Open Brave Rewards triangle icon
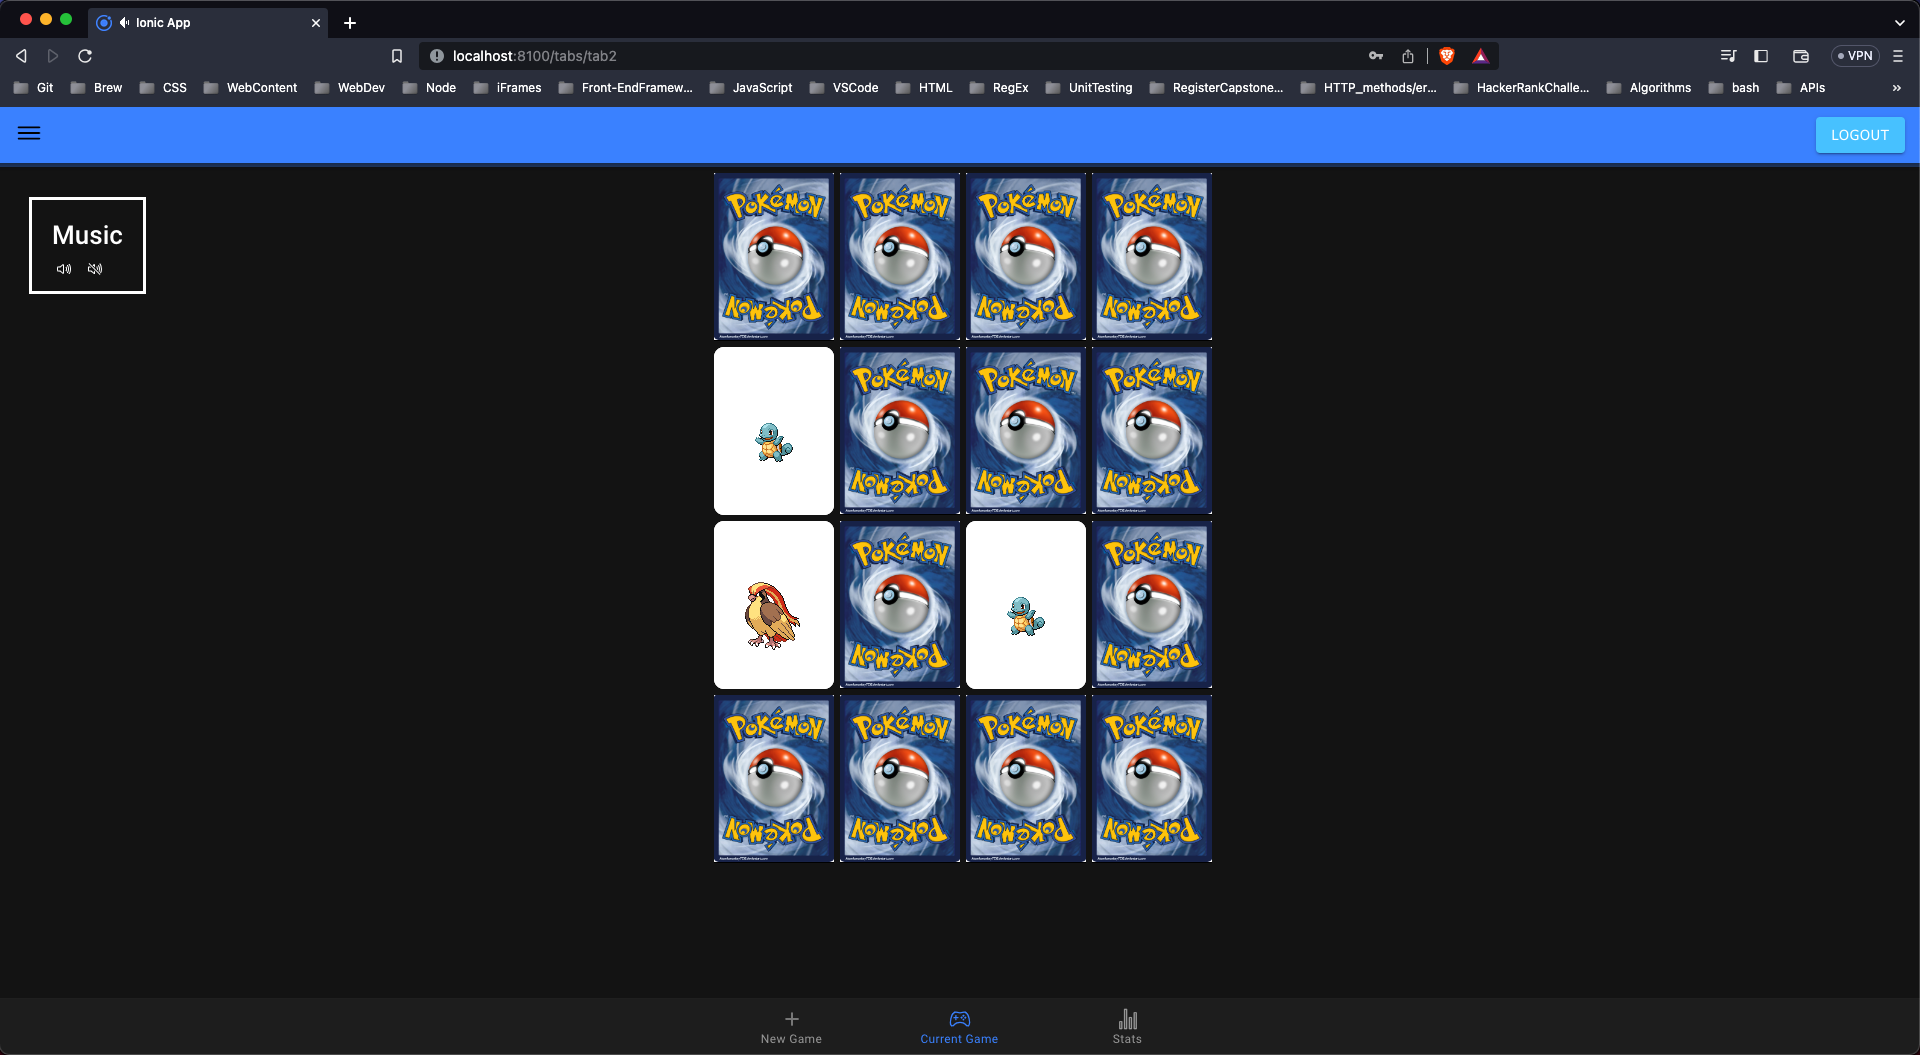The image size is (1920, 1055). point(1481,56)
